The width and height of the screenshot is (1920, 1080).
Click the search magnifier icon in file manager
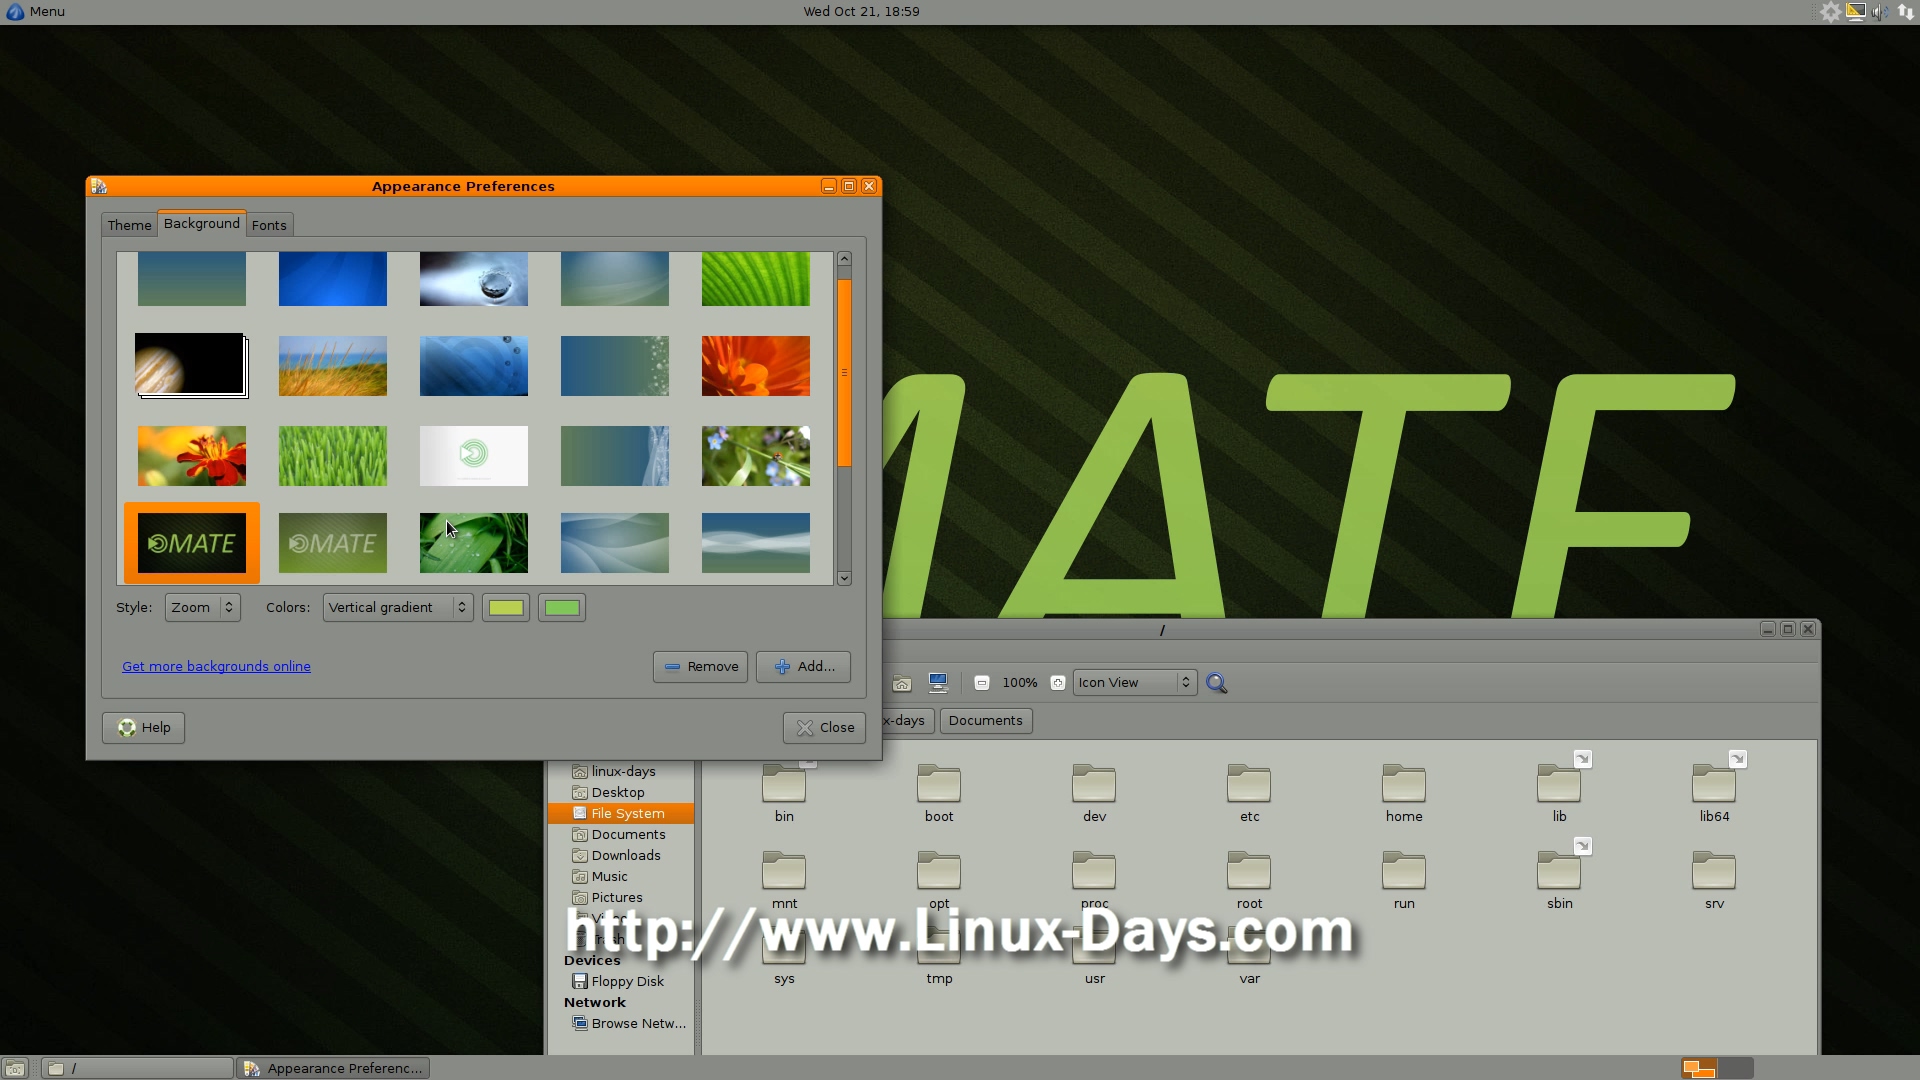coord(1216,683)
